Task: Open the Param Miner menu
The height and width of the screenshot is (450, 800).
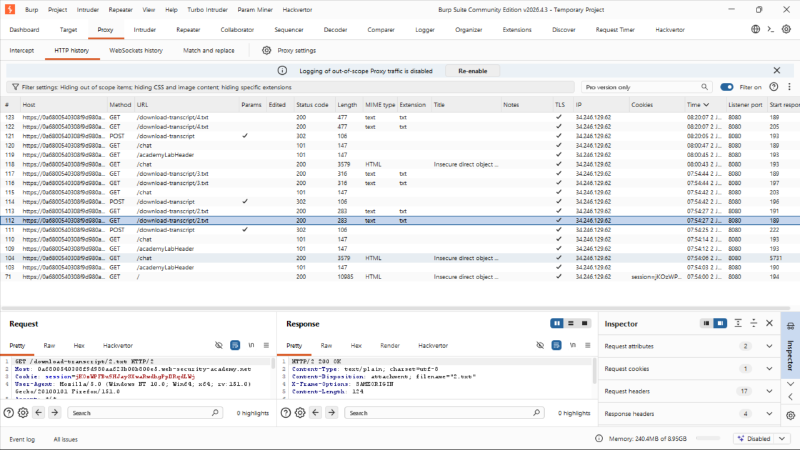Action: tap(255, 10)
